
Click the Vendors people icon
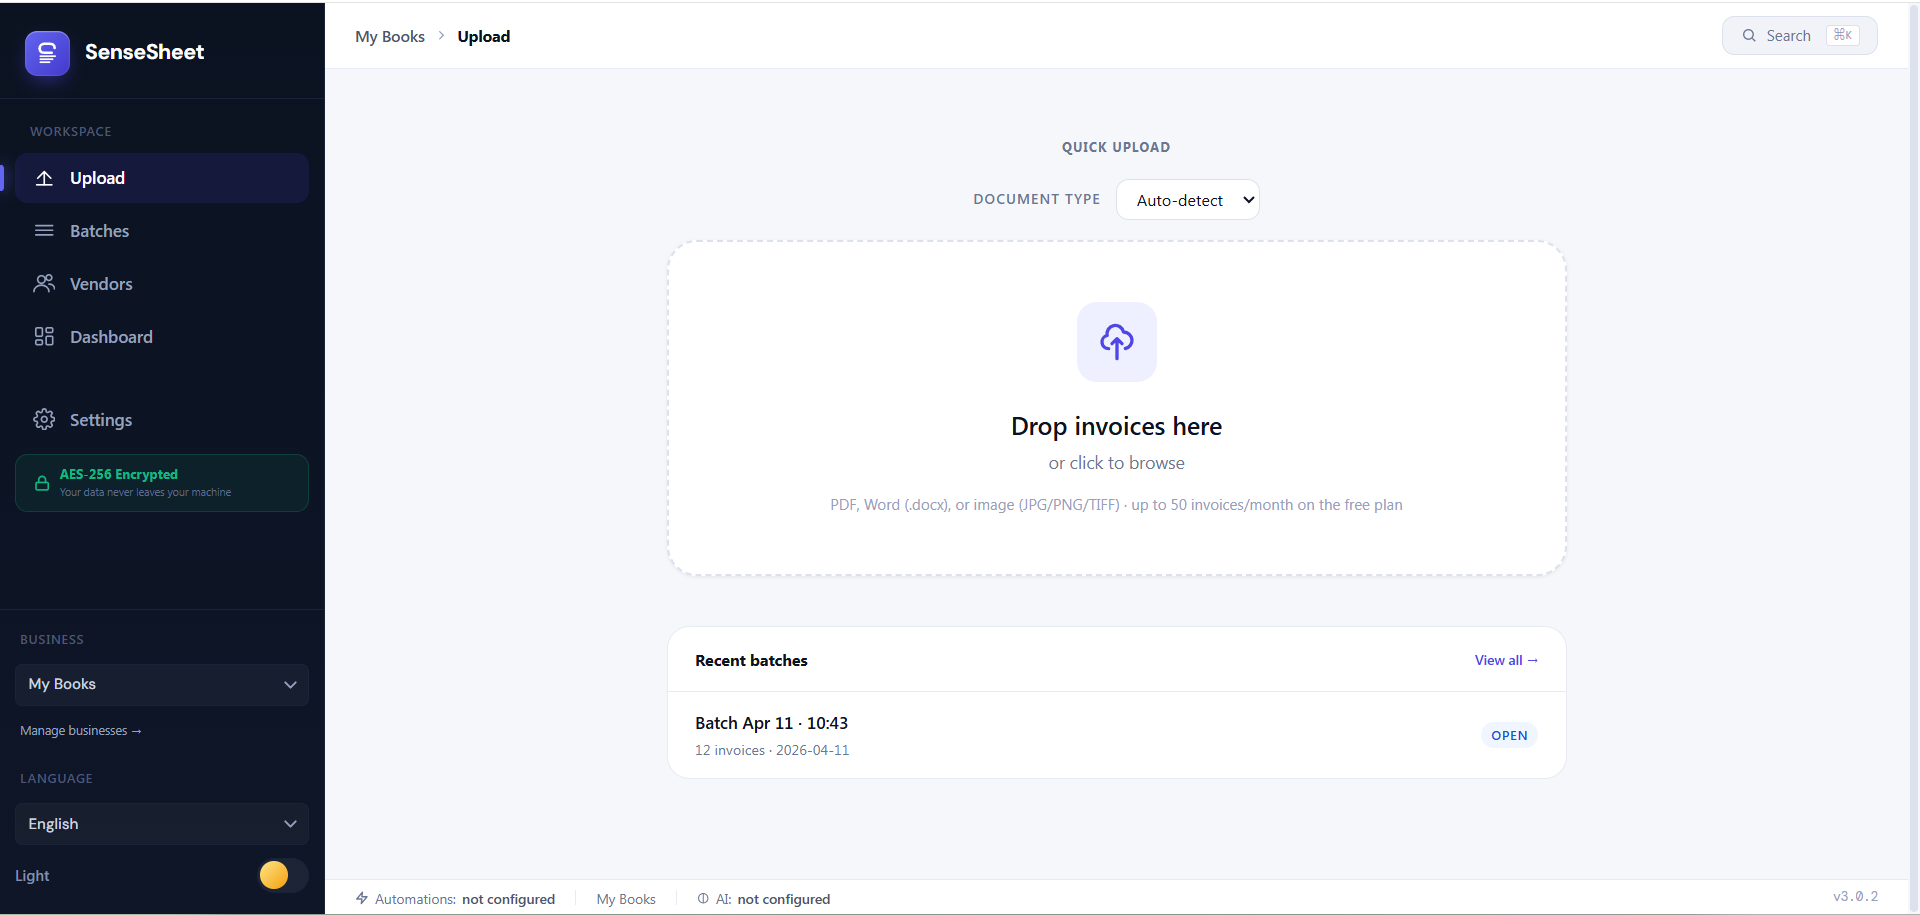tap(44, 283)
